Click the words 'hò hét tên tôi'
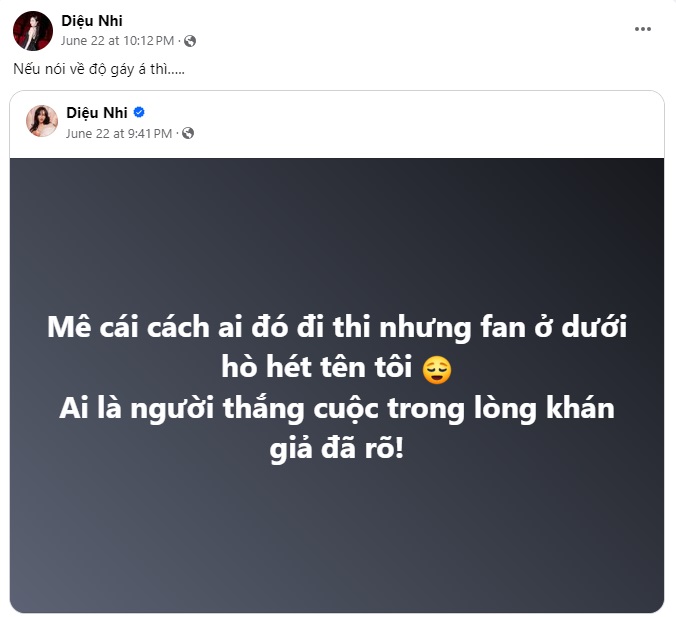The height and width of the screenshot is (617, 676). [x=317, y=367]
